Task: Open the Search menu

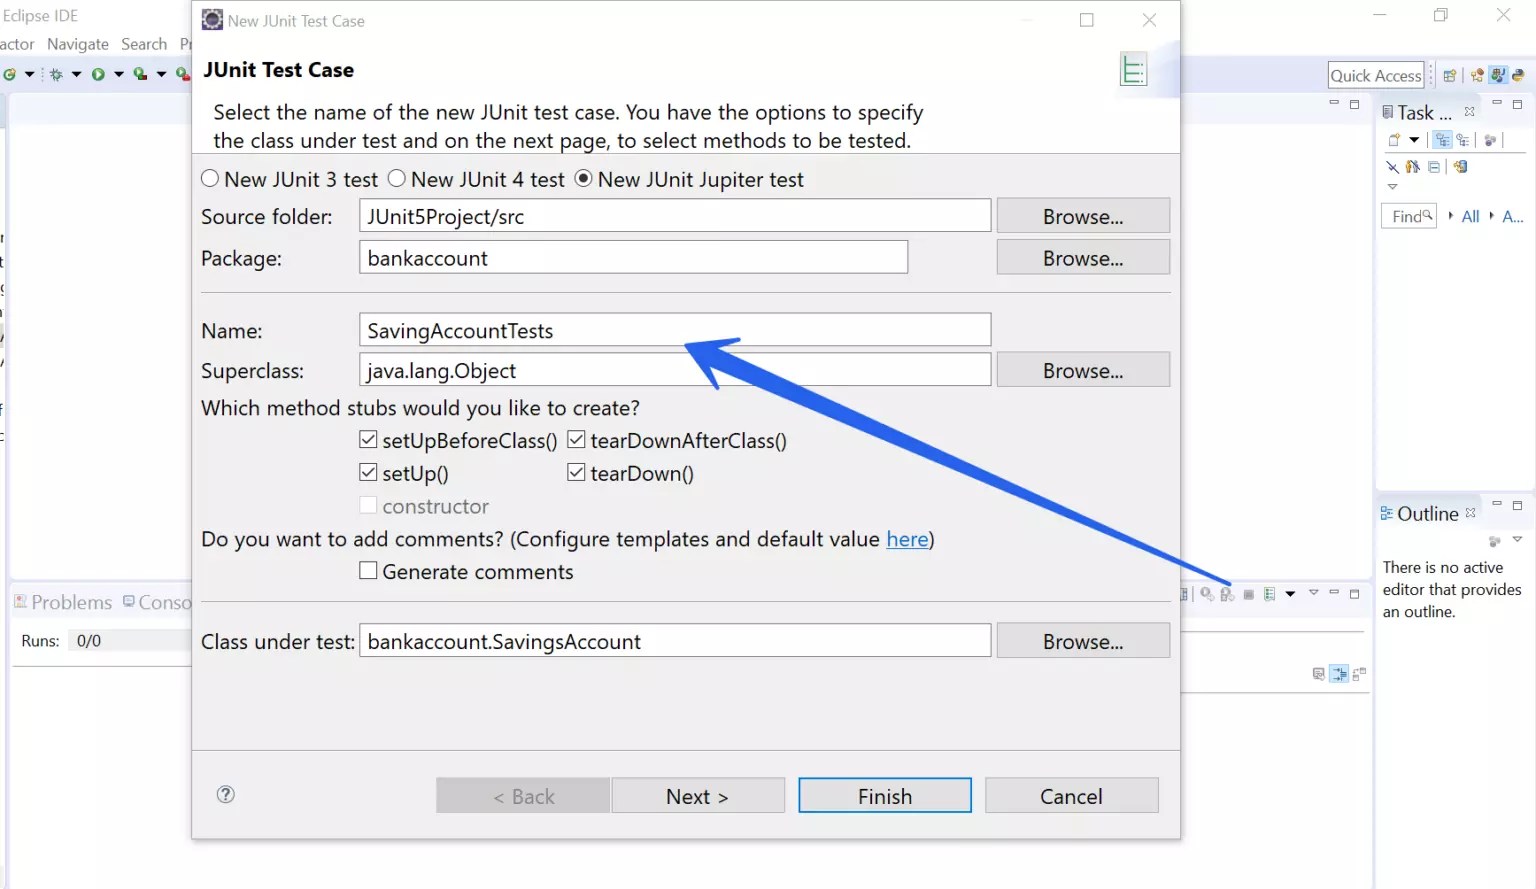Action: click(144, 44)
